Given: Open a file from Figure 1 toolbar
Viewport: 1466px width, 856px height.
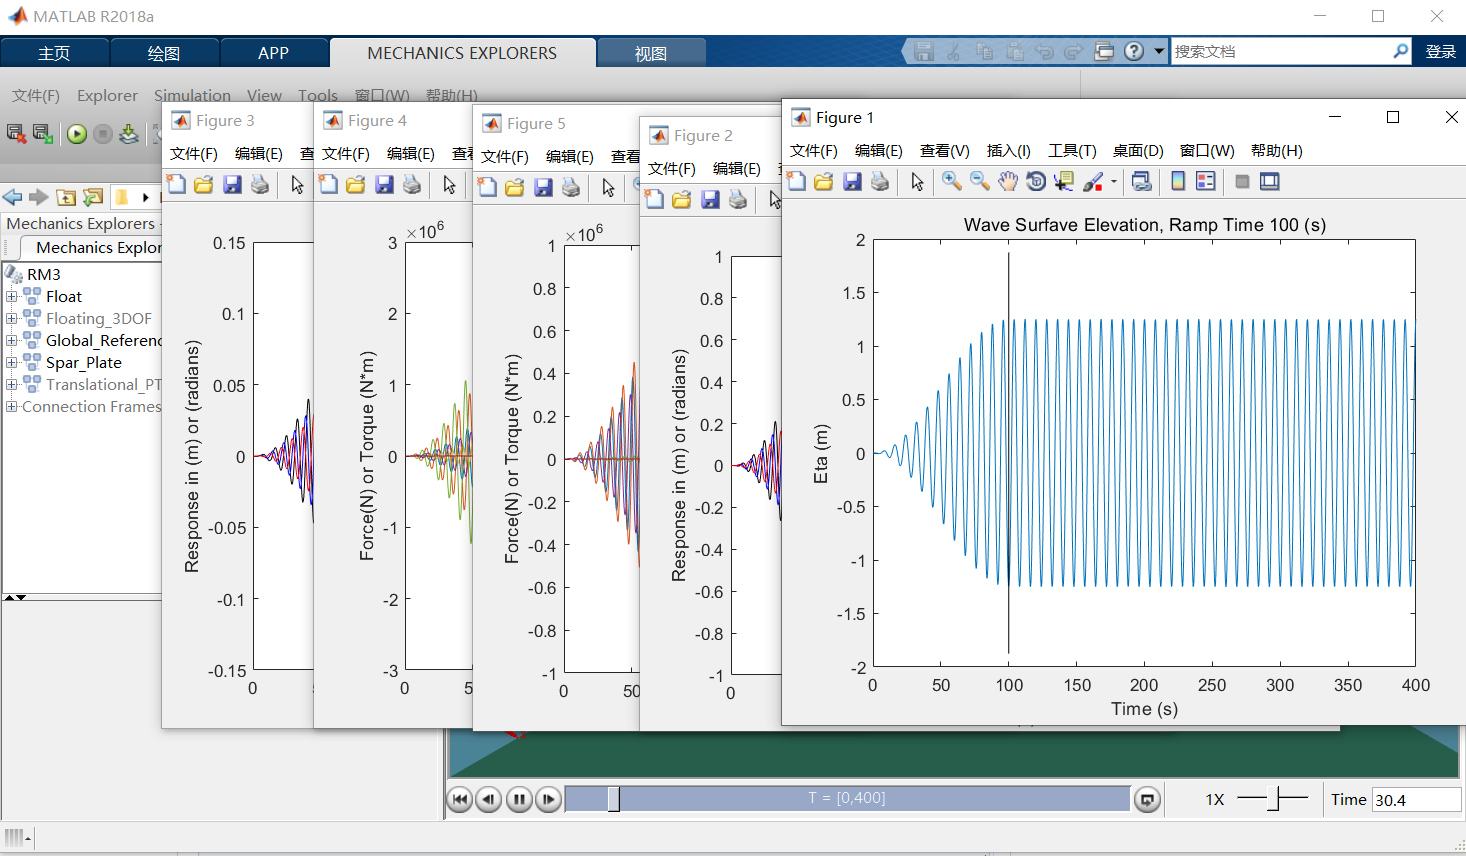Looking at the screenshot, I should [x=824, y=181].
